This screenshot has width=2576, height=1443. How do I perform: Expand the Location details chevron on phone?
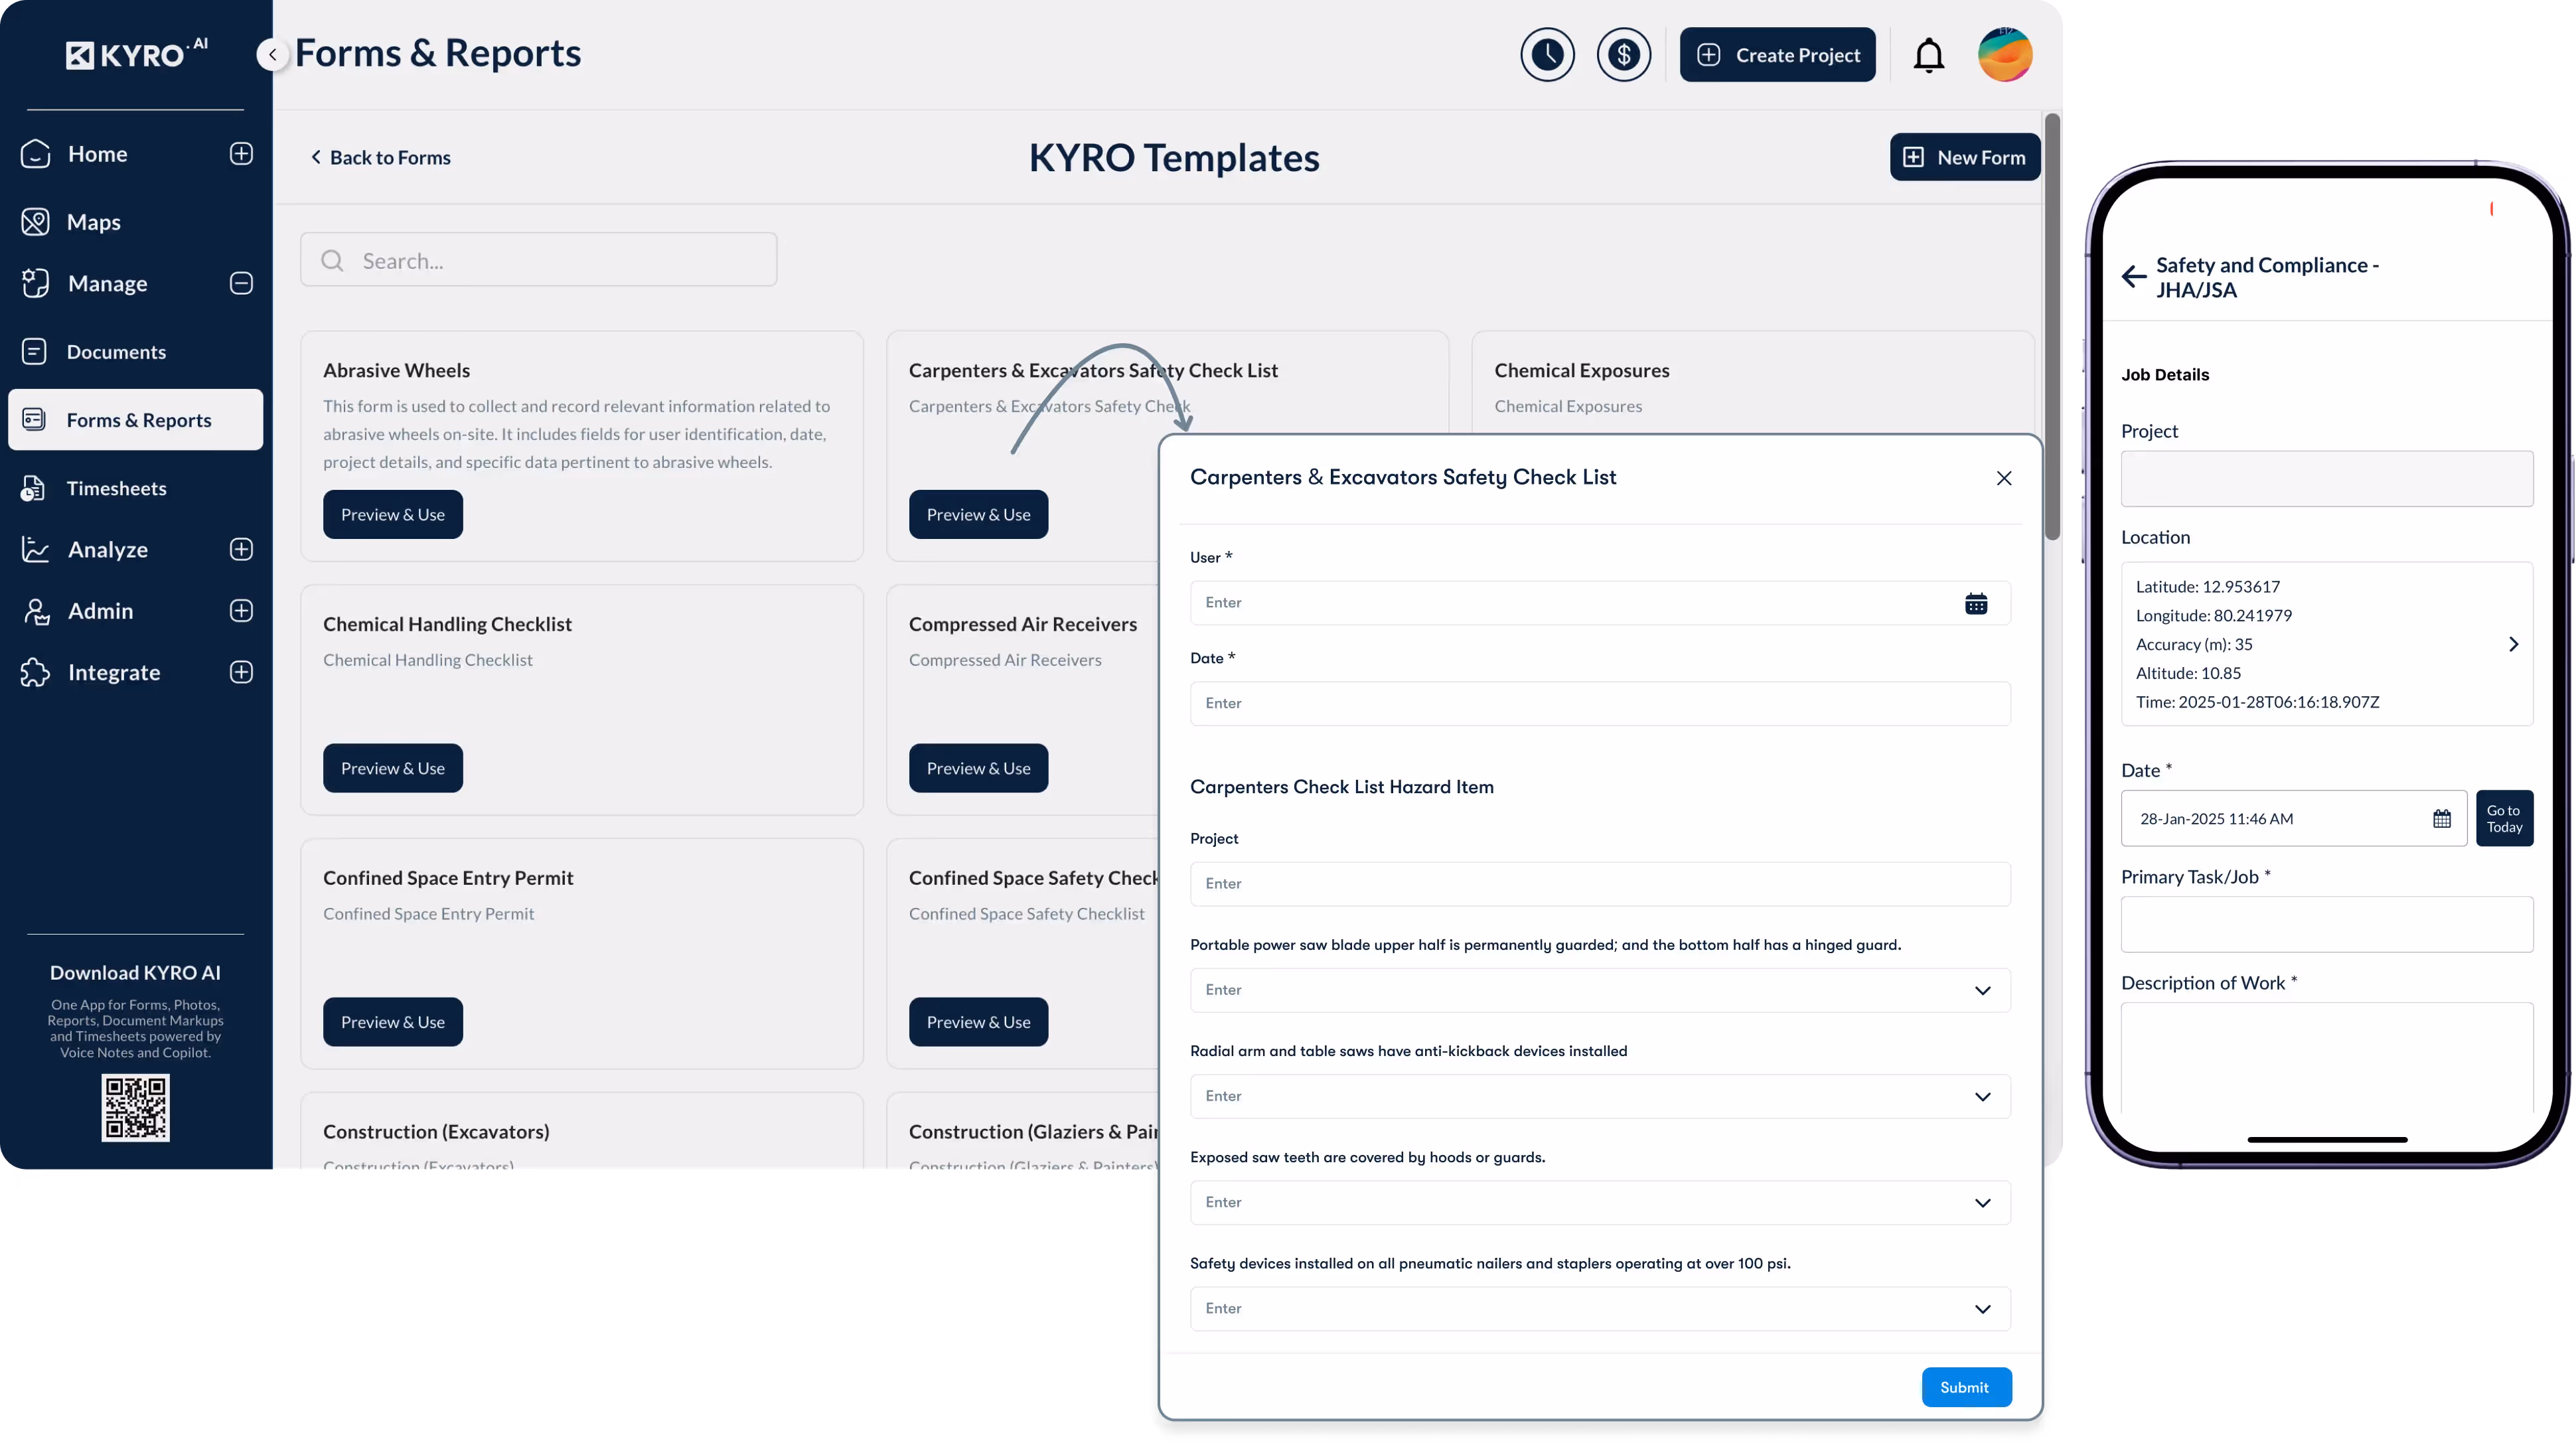[2513, 645]
